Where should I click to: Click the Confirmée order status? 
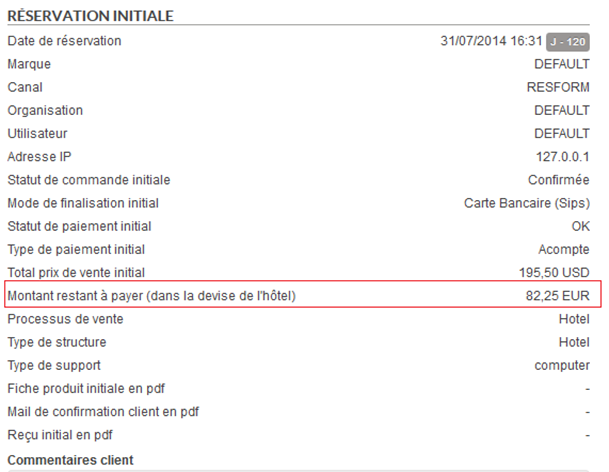(x=558, y=180)
